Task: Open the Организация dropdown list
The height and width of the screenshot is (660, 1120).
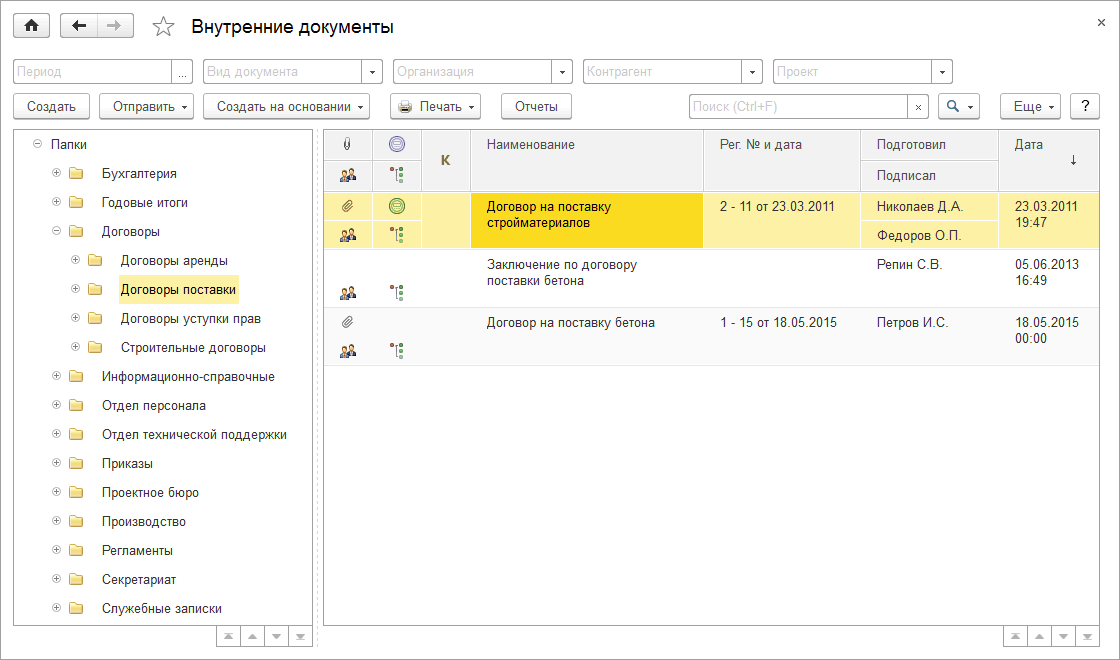Action: tap(563, 72)
